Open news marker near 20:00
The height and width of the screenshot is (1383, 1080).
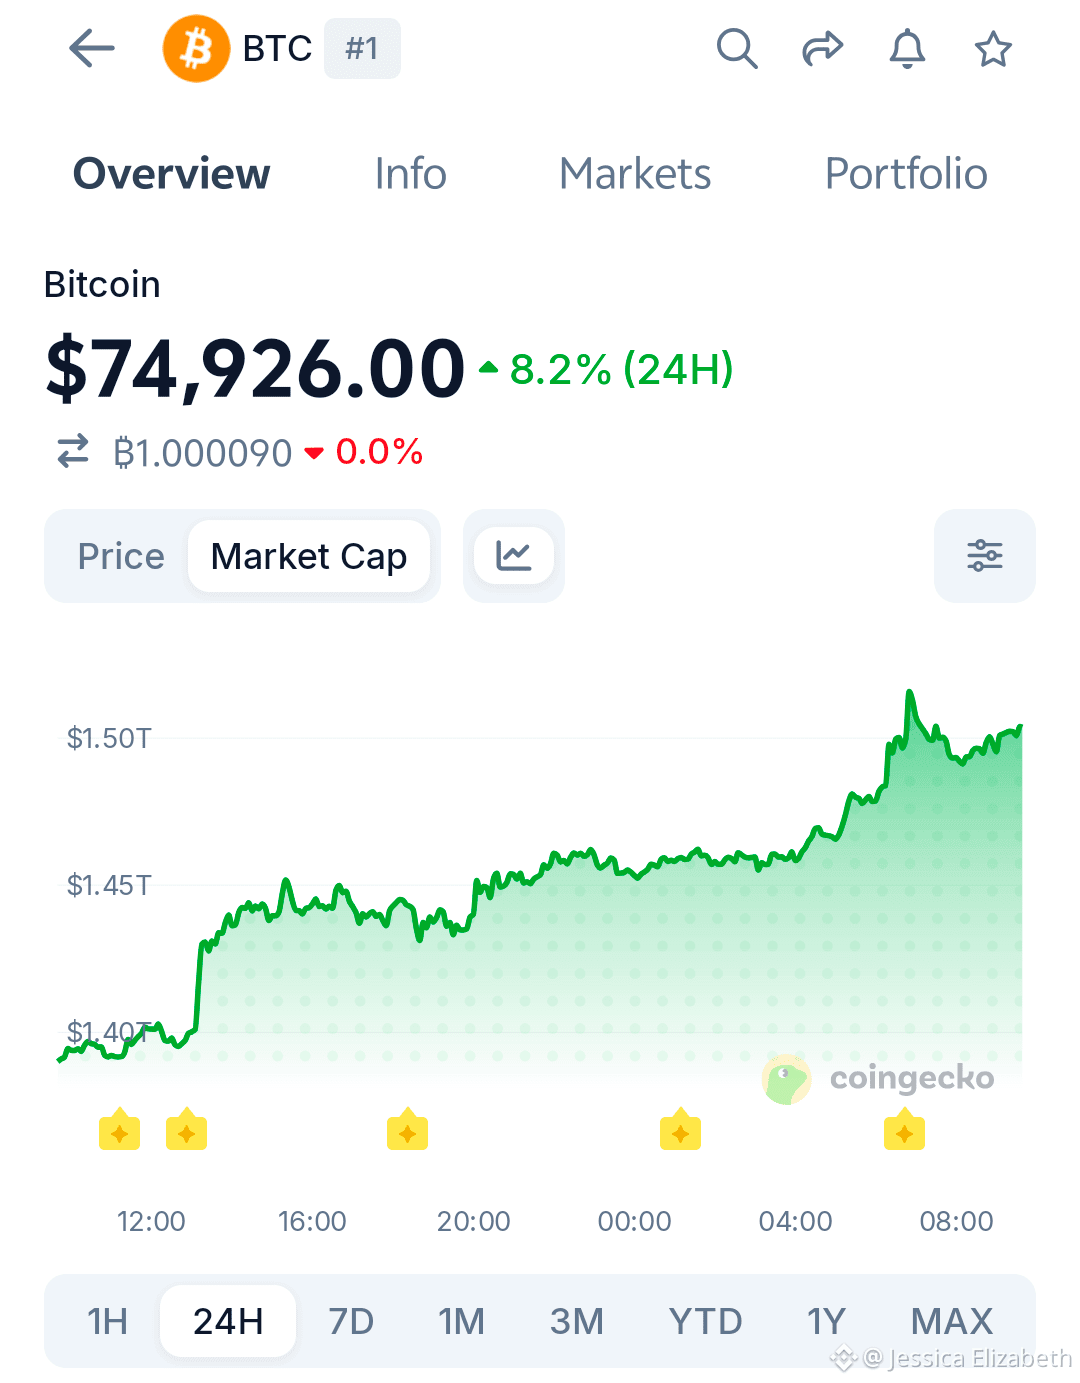pos(407,1130)
